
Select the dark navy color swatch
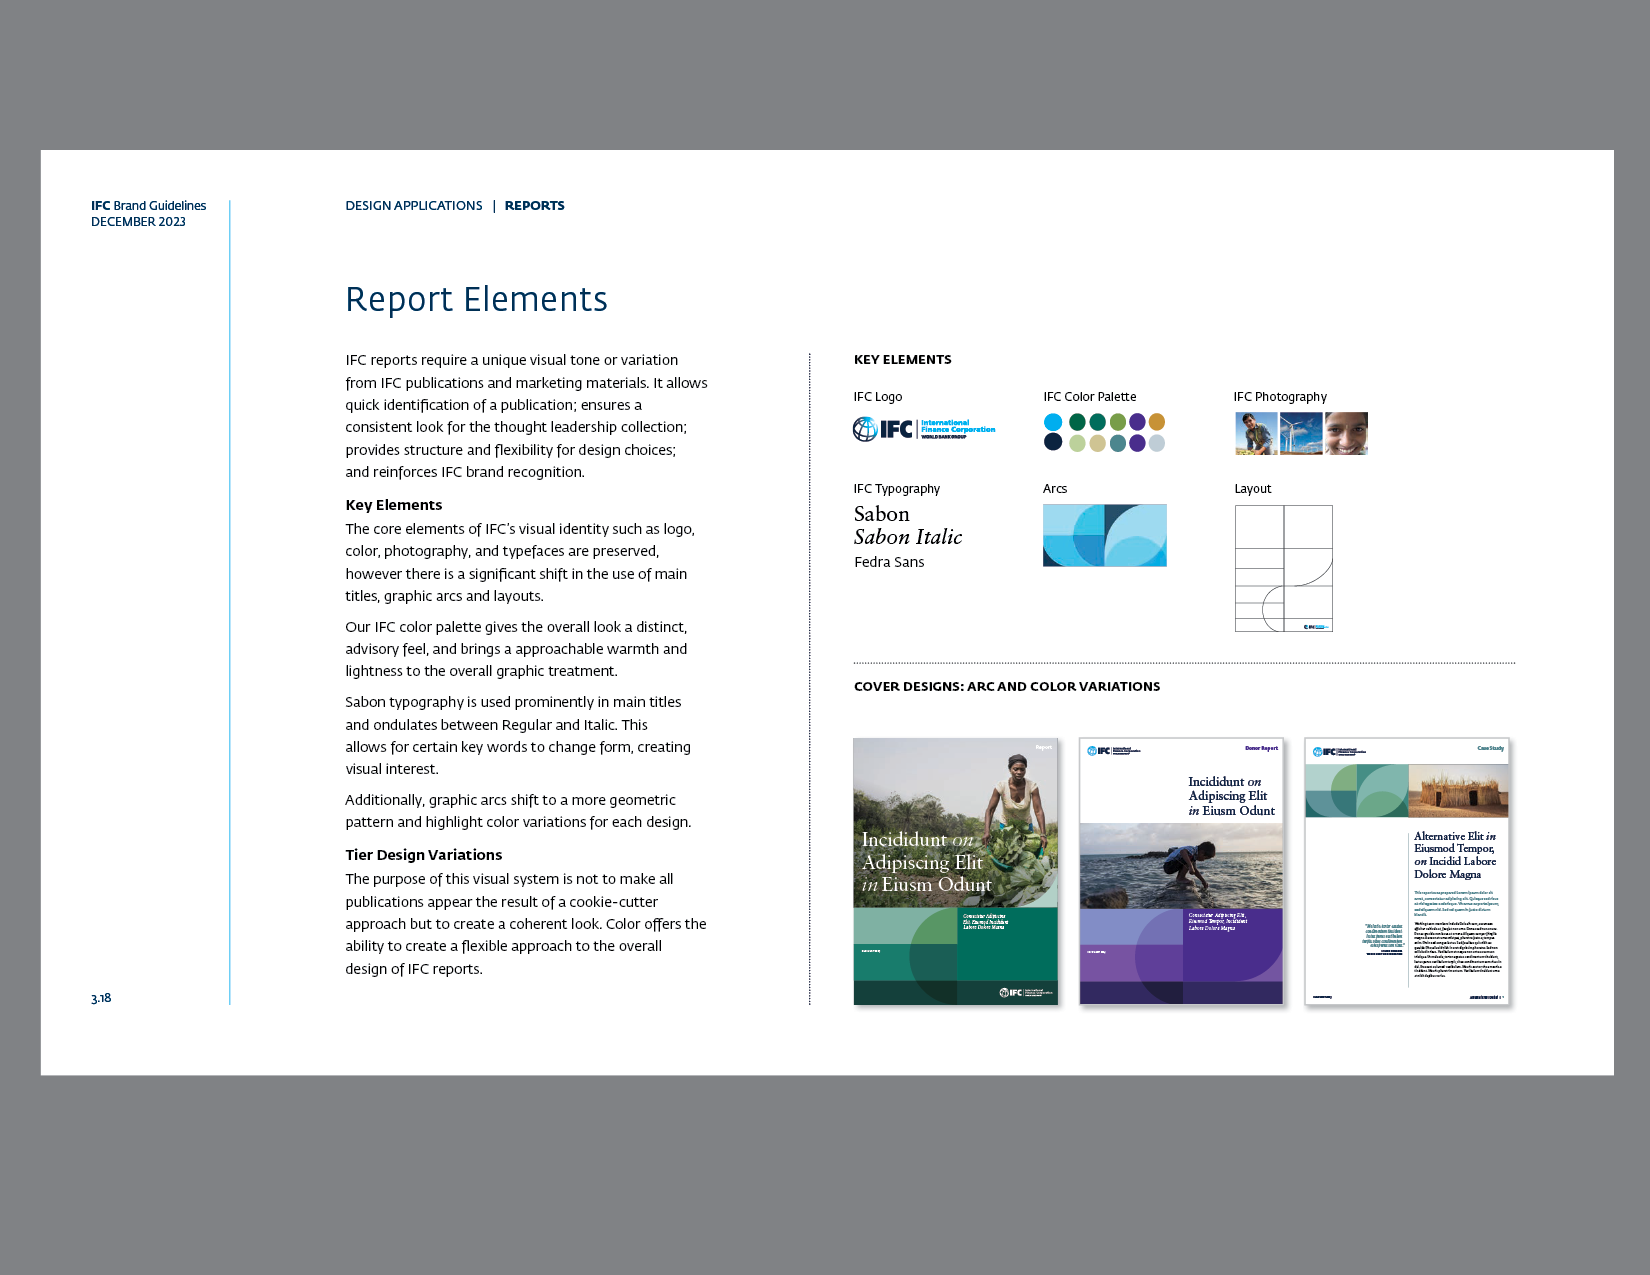pyautogui.click(x=1053, y=442)
